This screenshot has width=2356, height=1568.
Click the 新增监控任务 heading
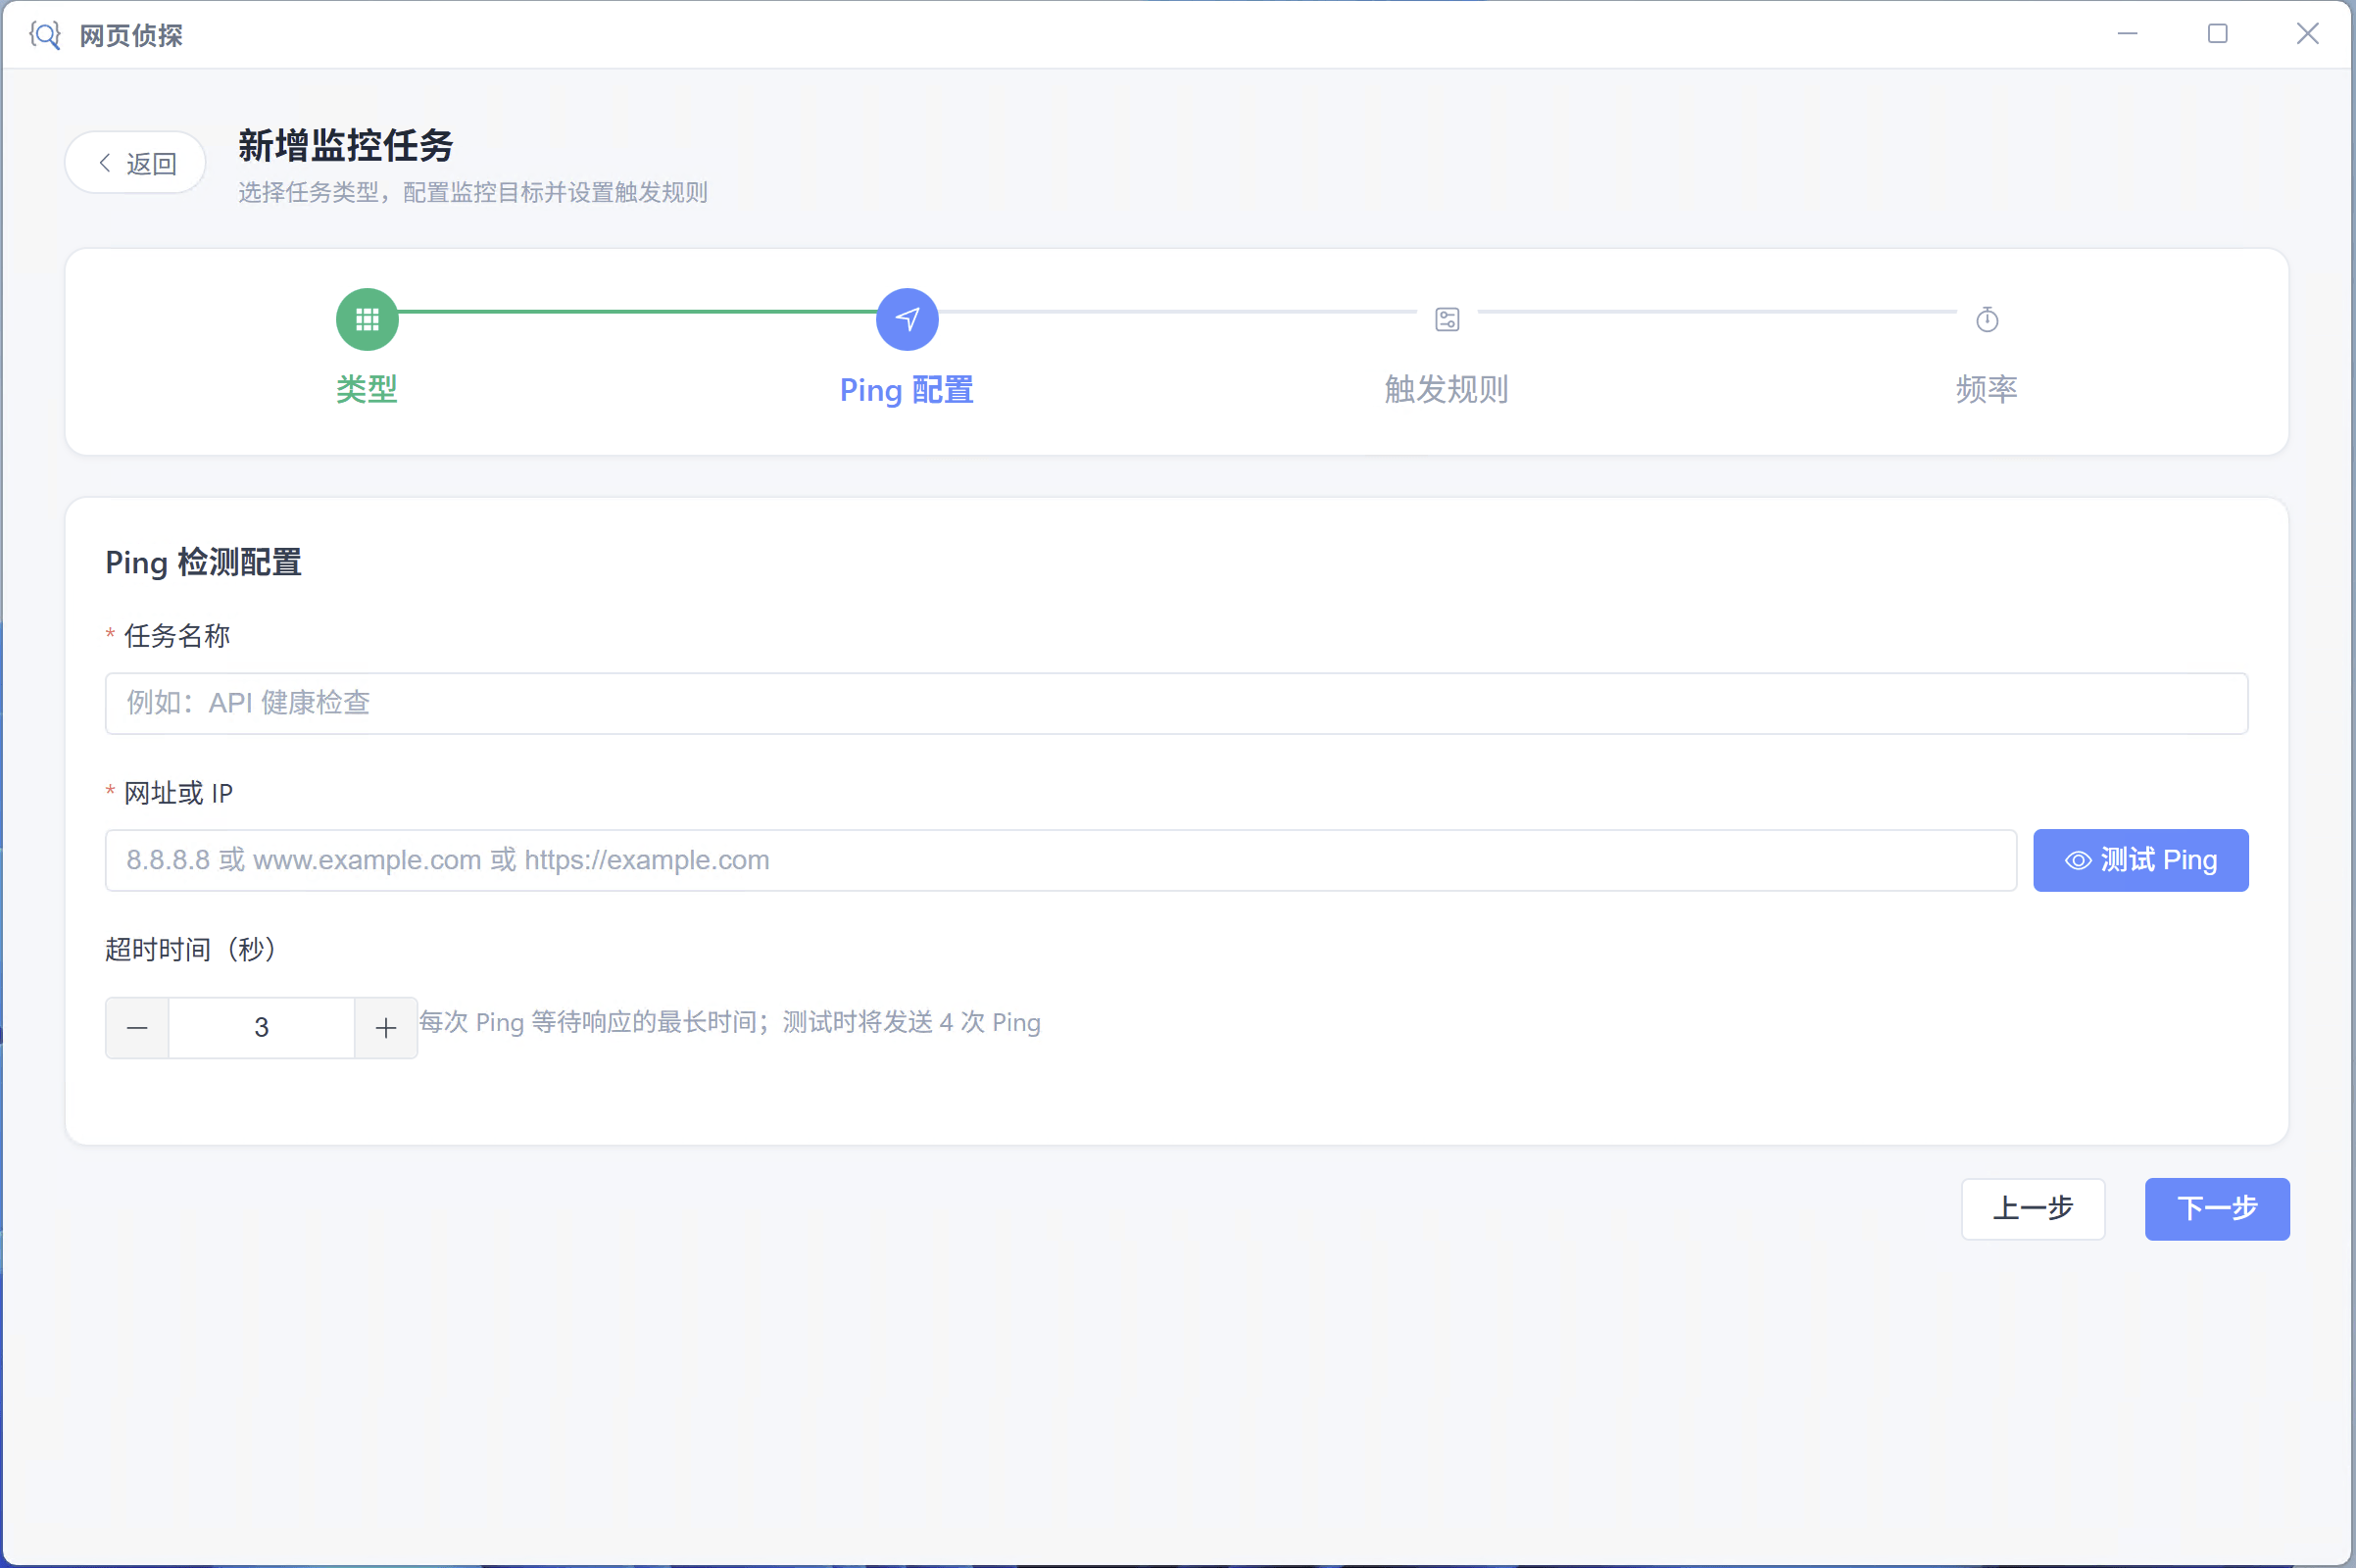tap(346, 146)
